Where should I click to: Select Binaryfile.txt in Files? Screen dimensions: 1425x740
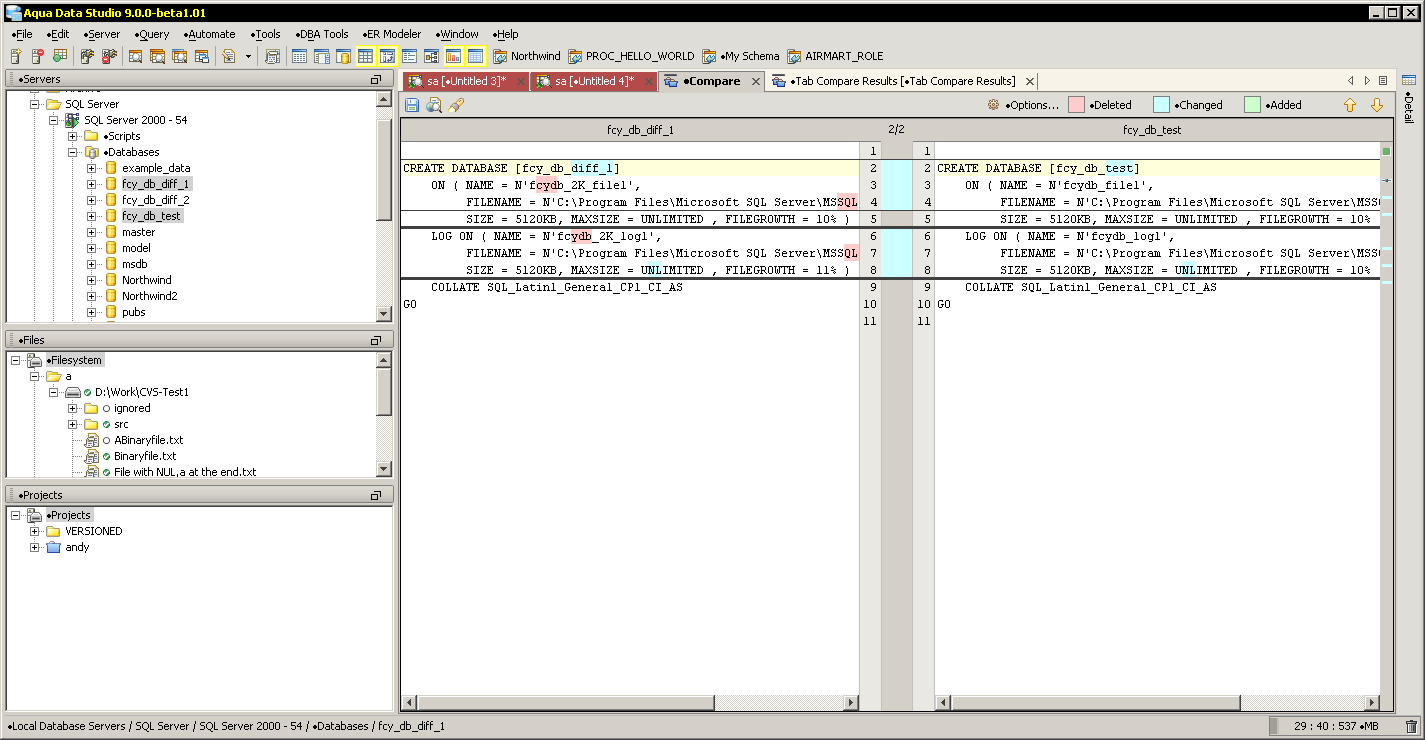click(x=145, y=456)
